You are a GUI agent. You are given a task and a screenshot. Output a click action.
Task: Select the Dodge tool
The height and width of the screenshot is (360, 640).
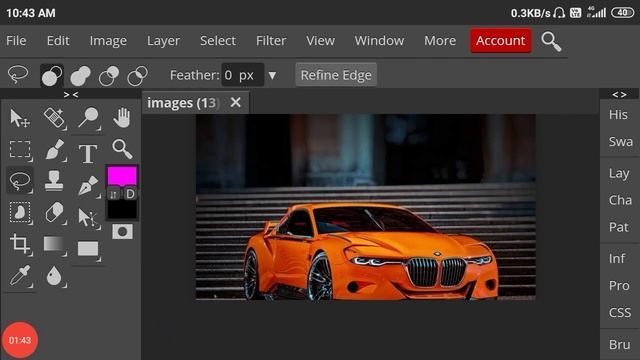point(88,118)
